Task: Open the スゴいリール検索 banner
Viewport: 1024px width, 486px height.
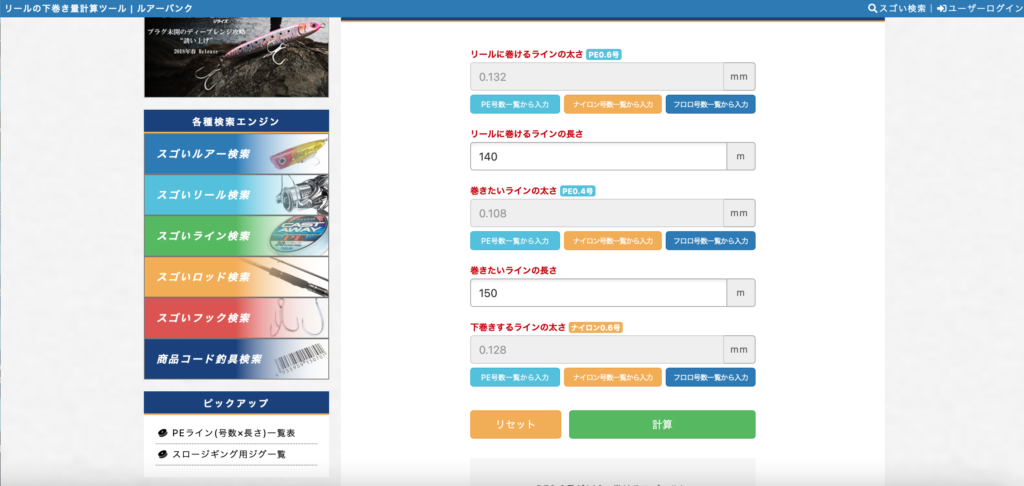Action: tap(236, 195)
